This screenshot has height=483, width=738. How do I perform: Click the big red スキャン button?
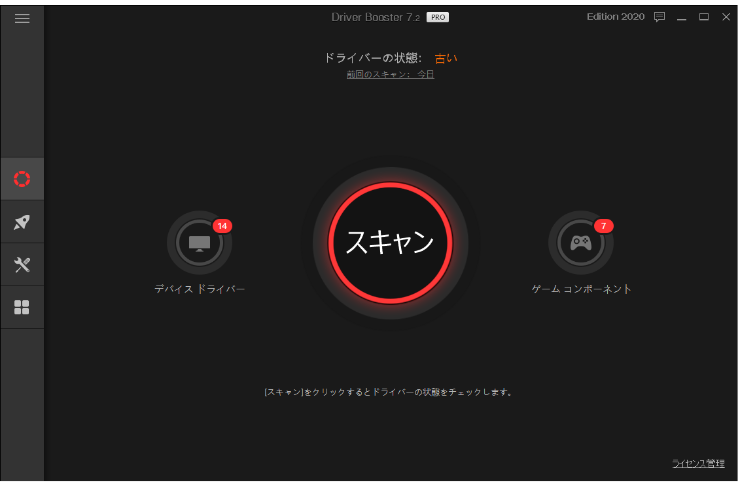[x=390, y=243]
